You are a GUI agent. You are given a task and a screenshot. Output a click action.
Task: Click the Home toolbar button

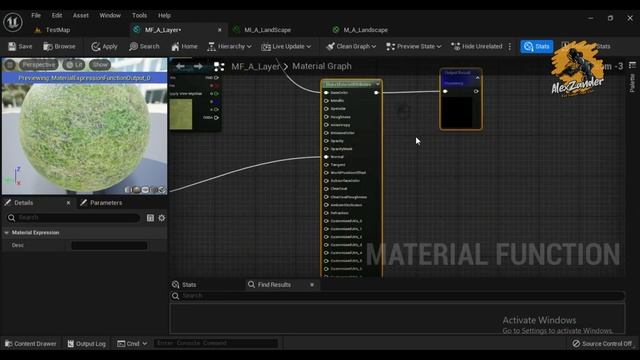[x=184, y=47]
